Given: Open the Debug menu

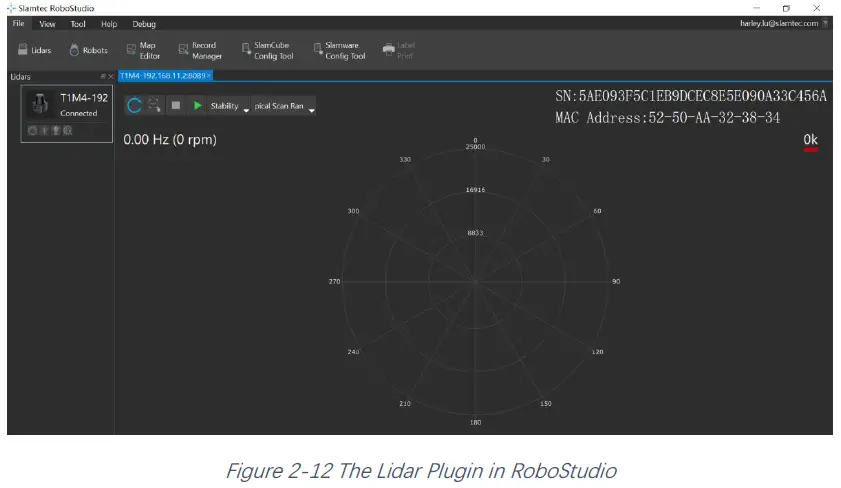Looking at the screenshot, I should [x=144, y=24].
